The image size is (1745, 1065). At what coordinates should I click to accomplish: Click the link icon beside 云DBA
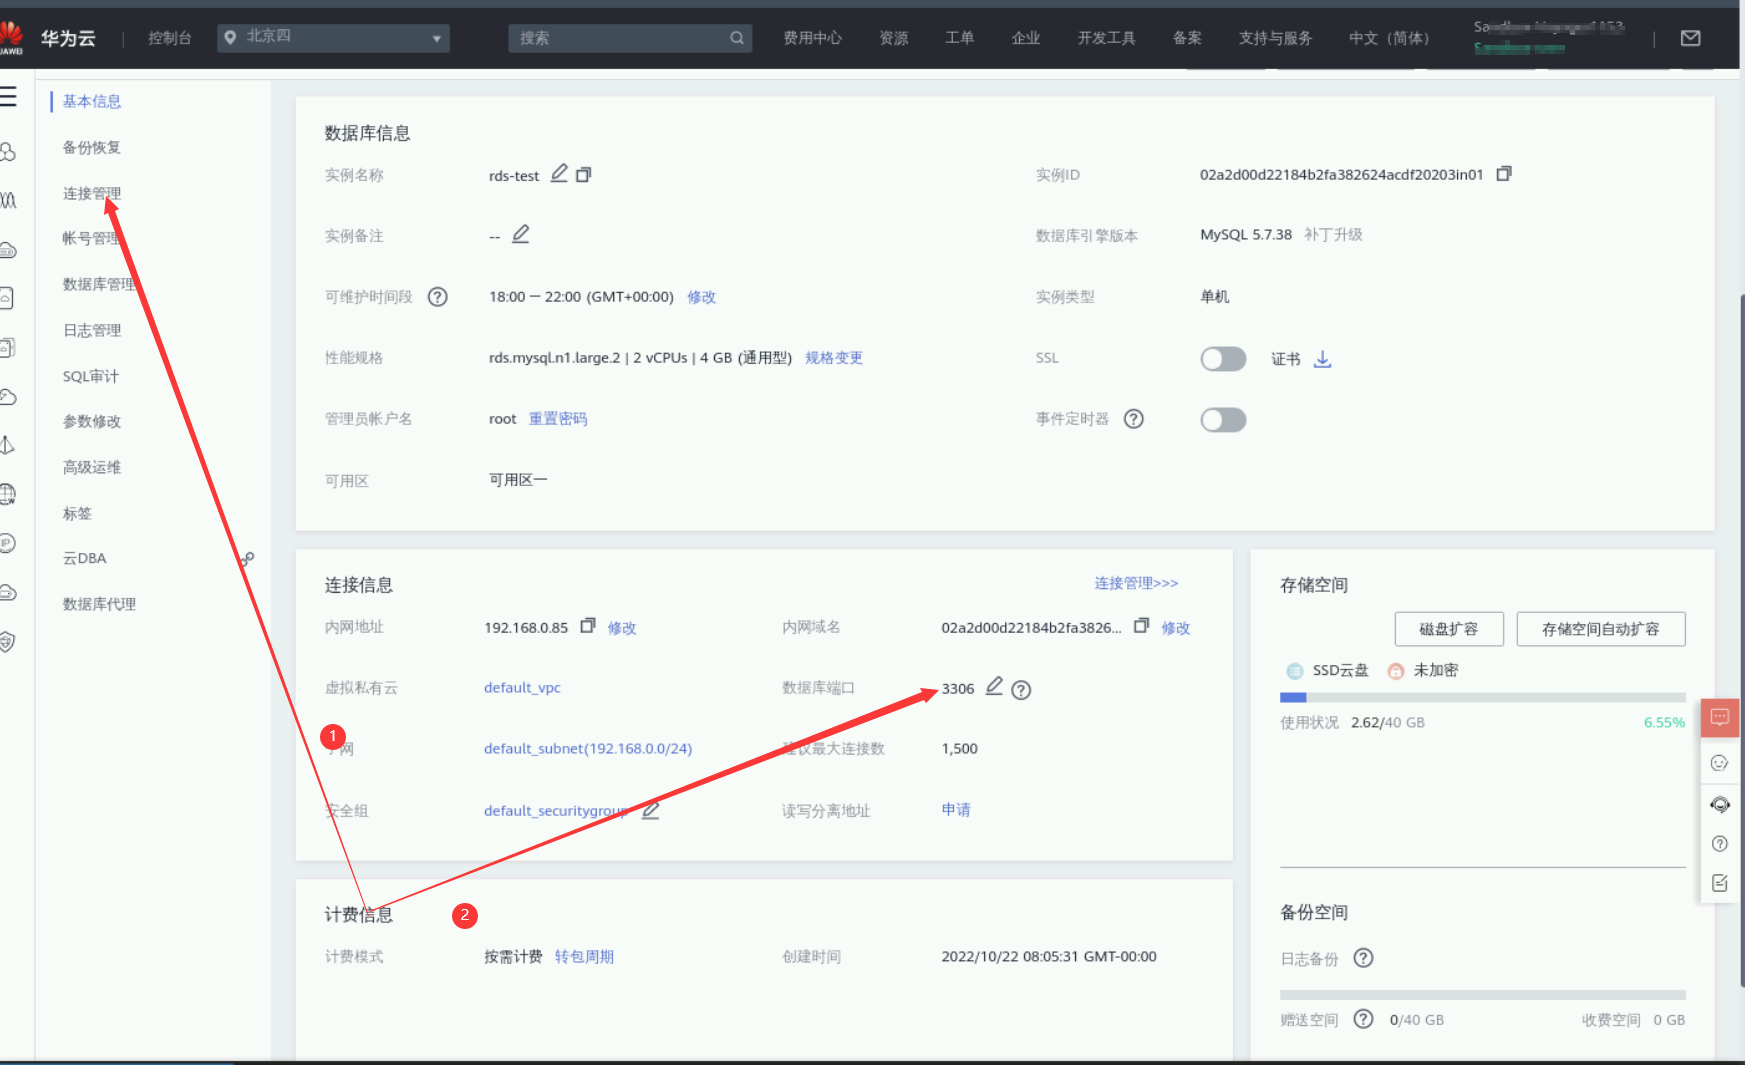point(246,559)
